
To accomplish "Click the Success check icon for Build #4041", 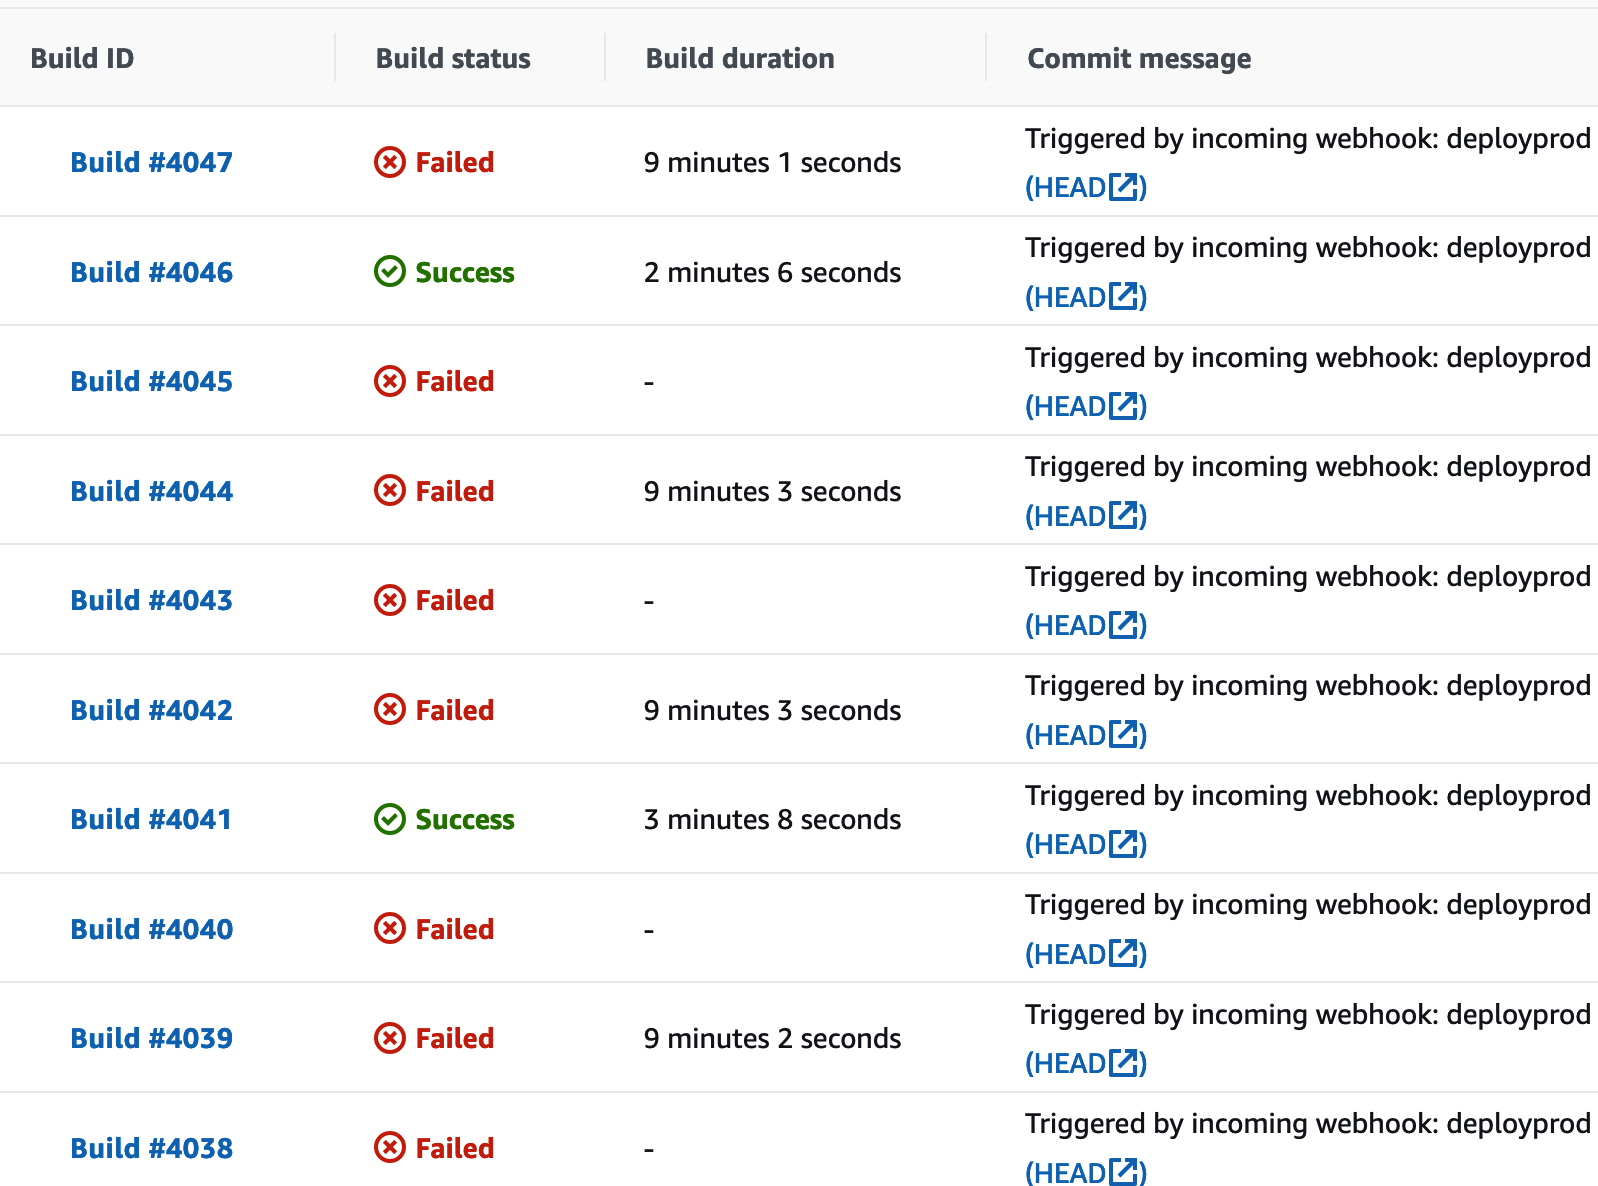I will tap(390, 818).
